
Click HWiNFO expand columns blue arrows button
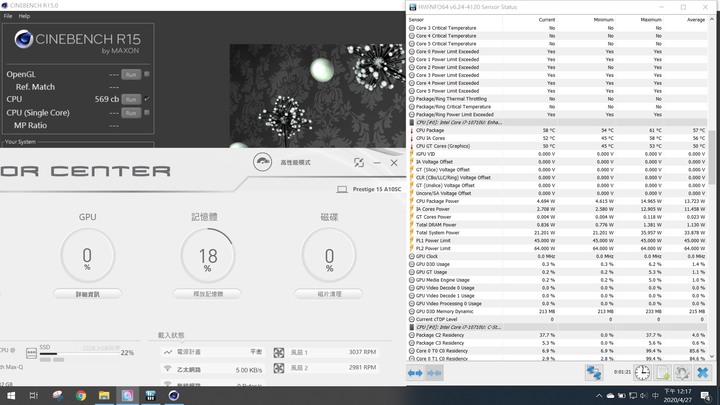[415, 373]
